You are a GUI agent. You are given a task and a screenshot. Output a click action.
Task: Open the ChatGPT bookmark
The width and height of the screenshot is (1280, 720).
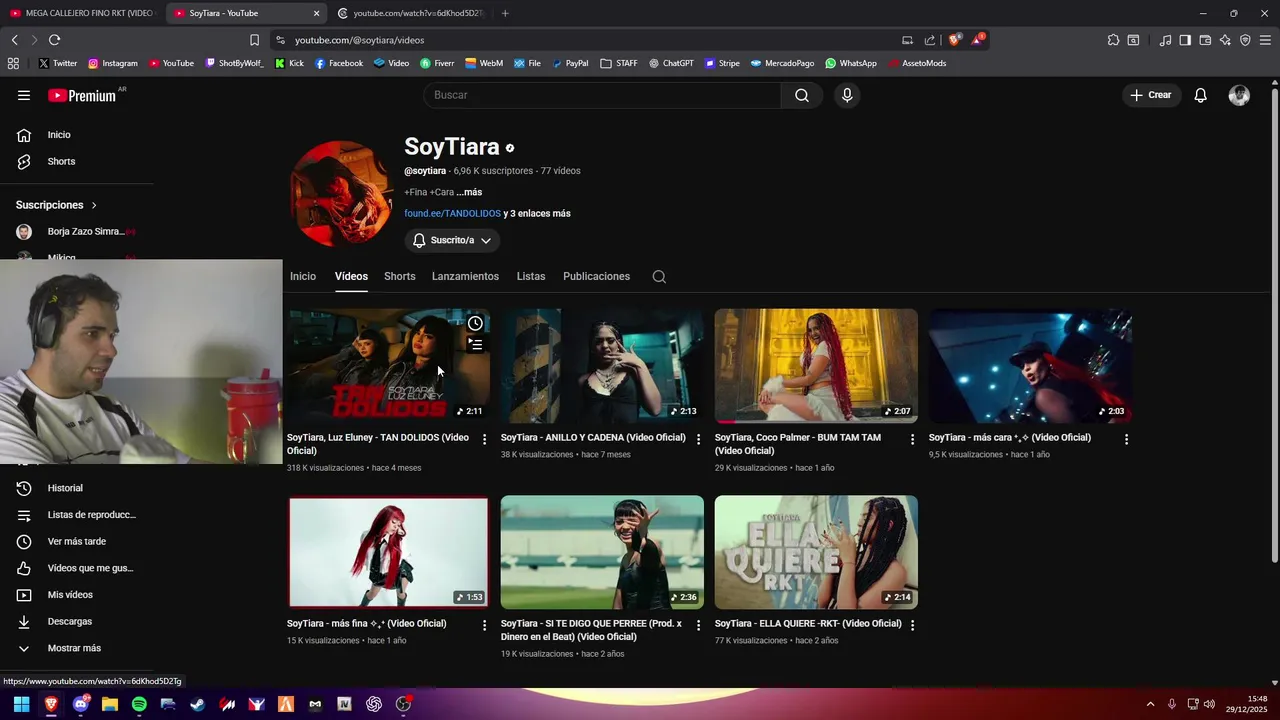[671, 63]
